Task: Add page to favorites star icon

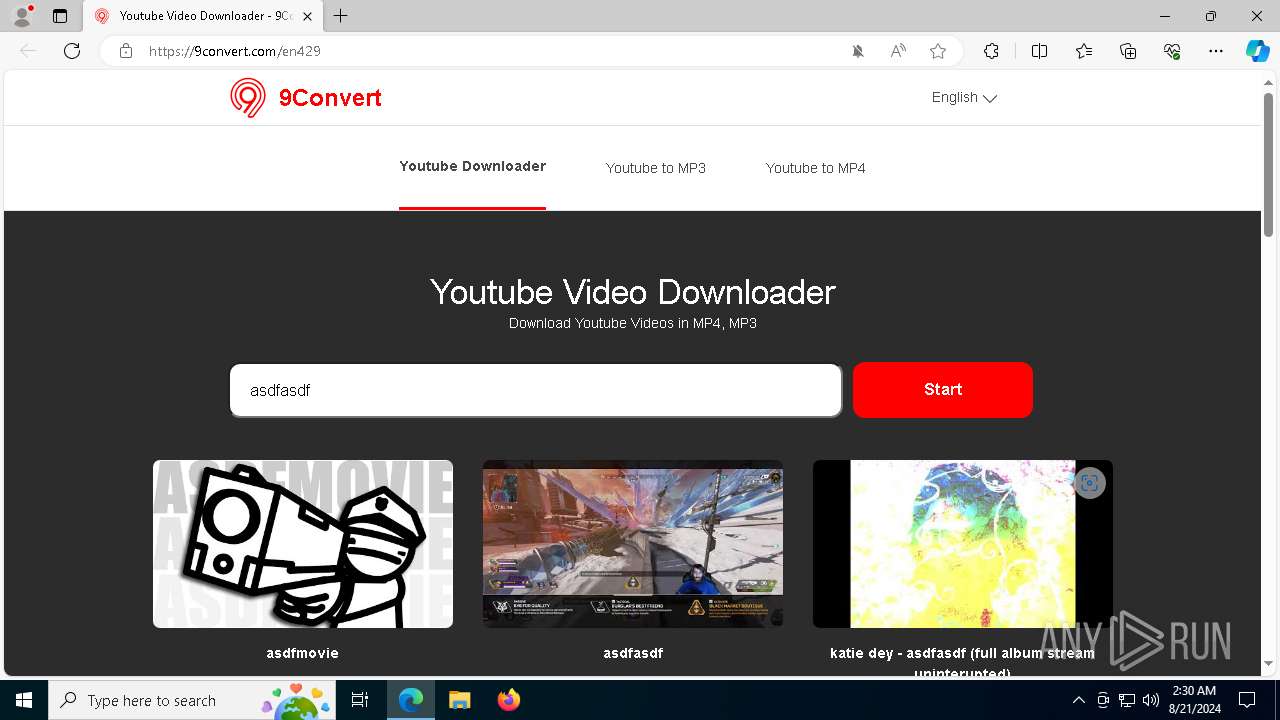Action: coord(938,51)
